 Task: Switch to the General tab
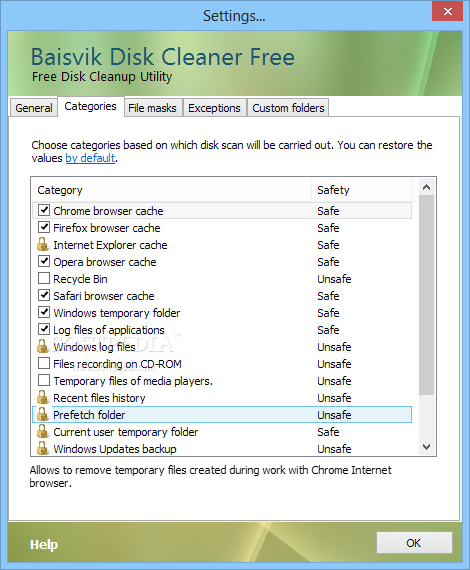(34, 108)
